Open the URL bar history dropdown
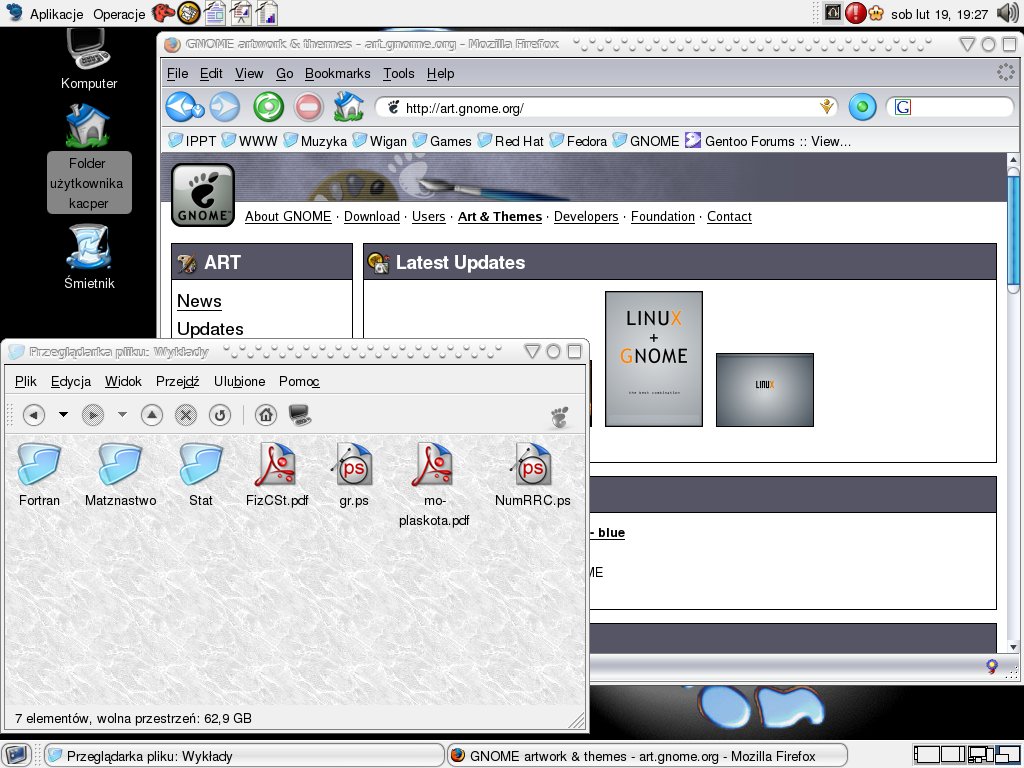 pos(827,106)
